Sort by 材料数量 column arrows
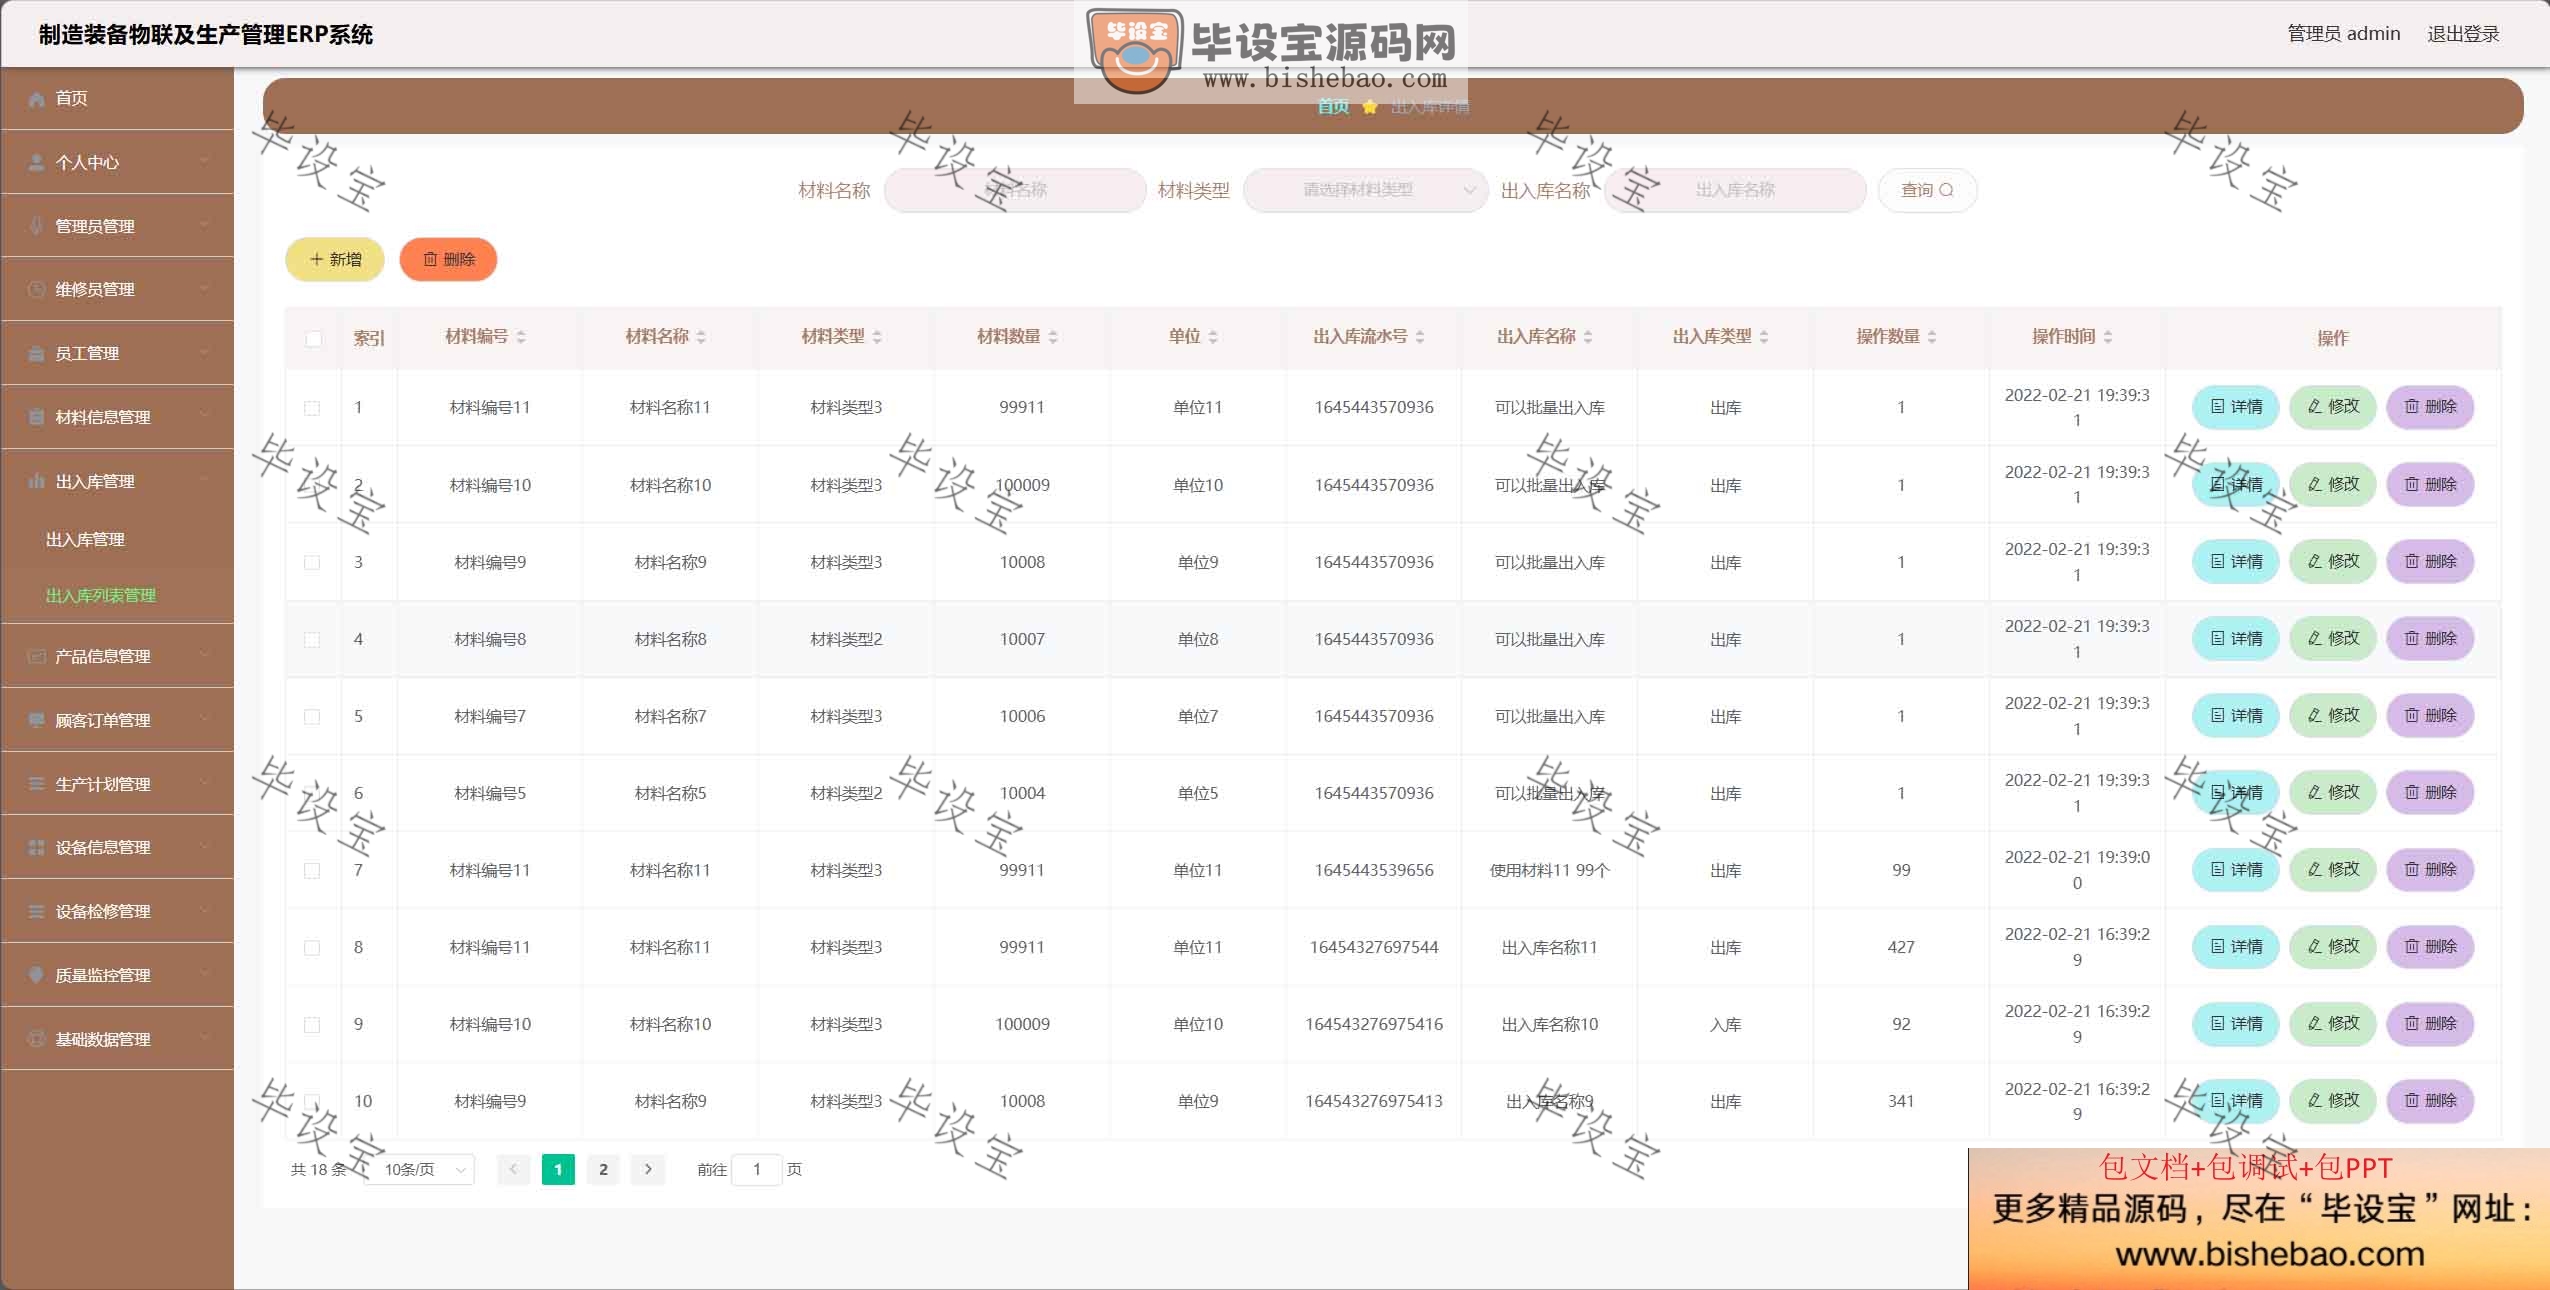 pos(1053,337)
